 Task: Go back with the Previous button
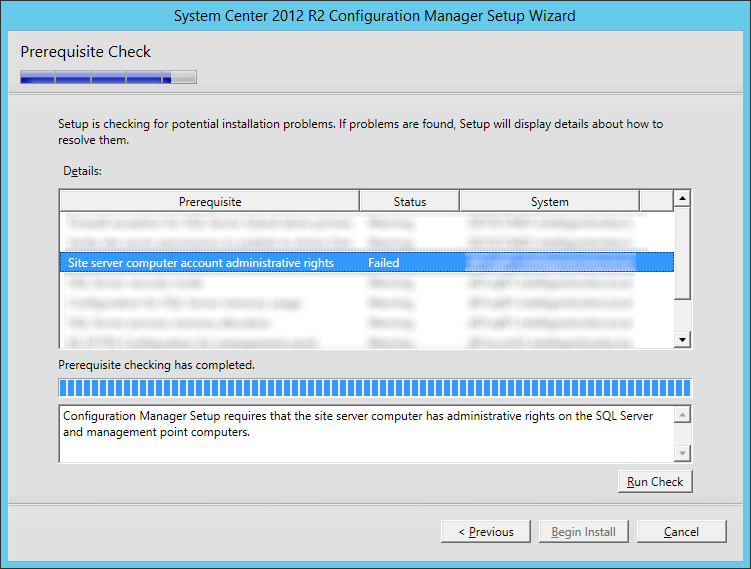click(x=486, y=532)
